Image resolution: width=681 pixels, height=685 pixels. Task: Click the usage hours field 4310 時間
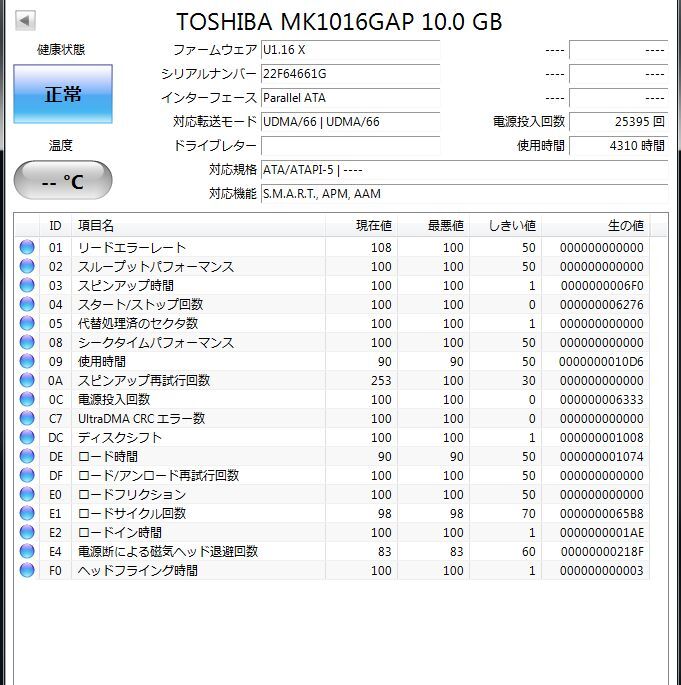tap(619, 145)
